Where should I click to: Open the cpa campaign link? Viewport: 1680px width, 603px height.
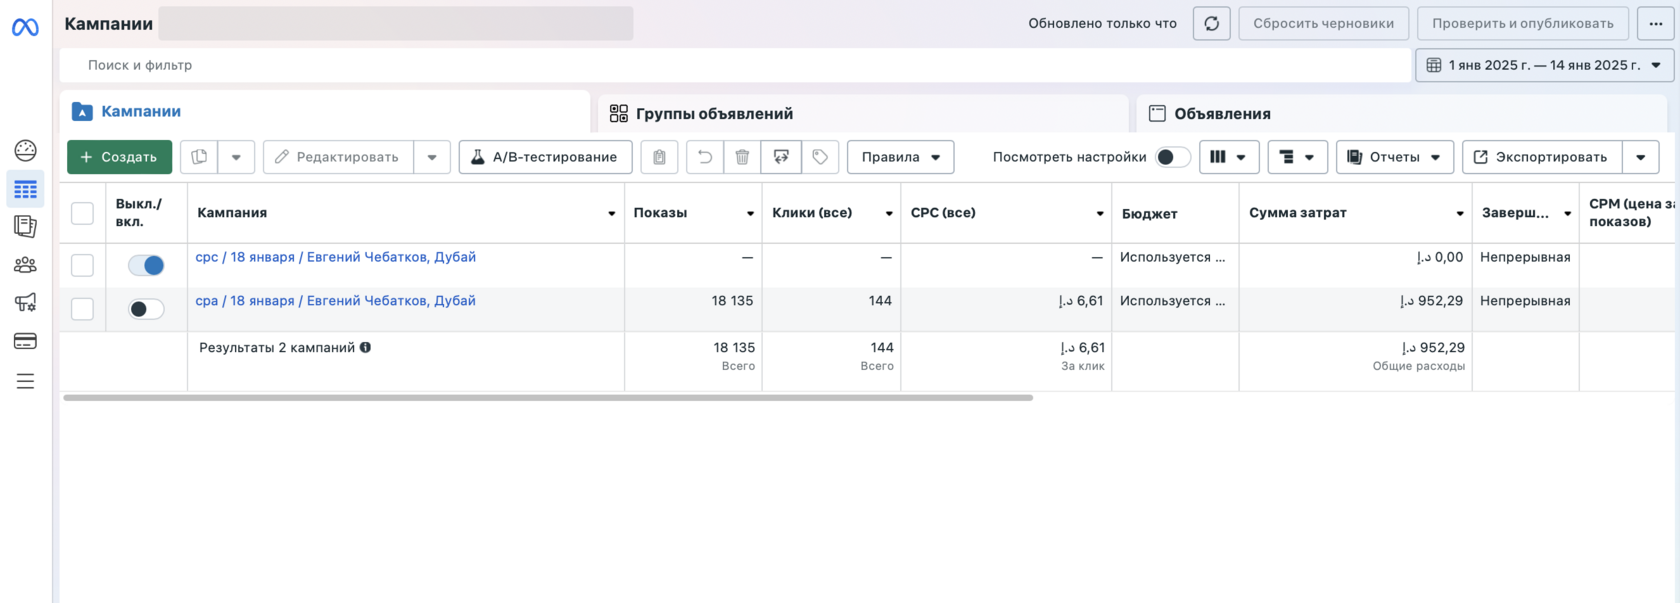point(335,301)
